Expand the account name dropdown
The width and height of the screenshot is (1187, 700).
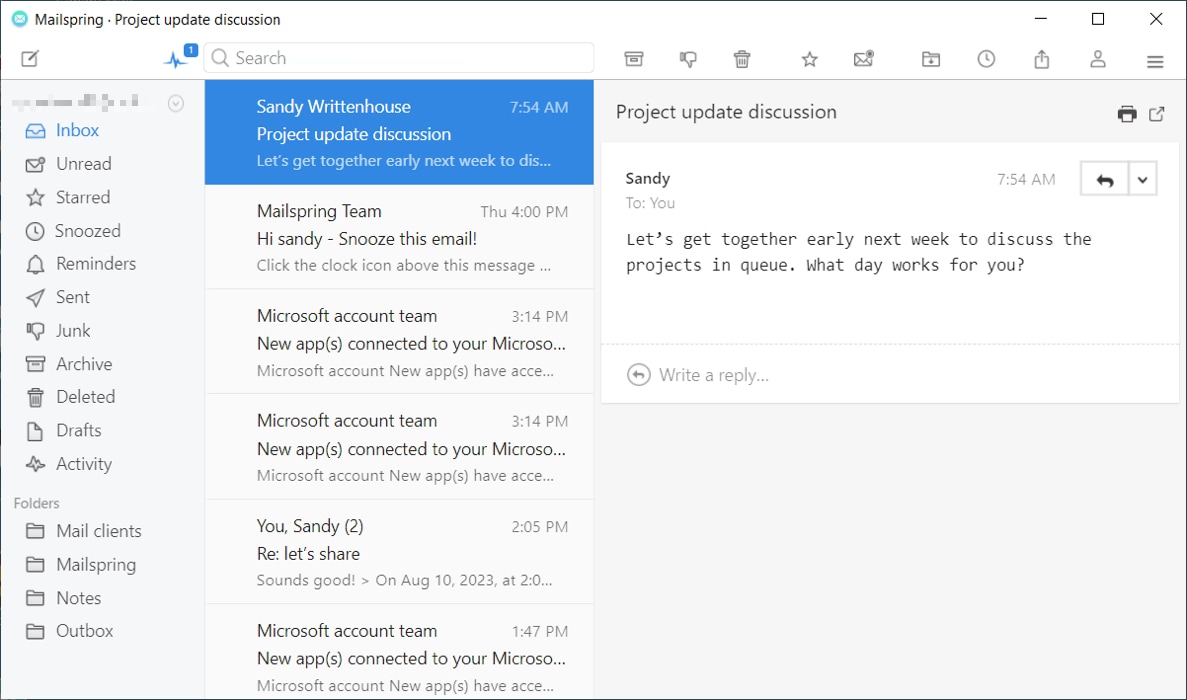(x=175, y=102)
